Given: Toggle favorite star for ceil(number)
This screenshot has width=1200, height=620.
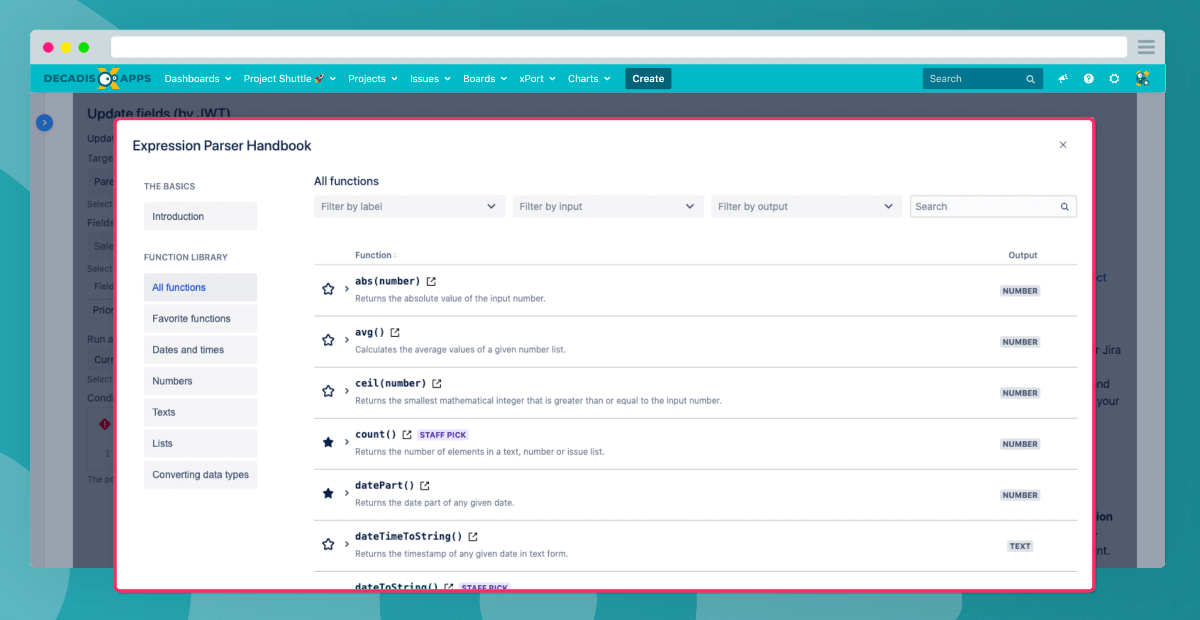Looking at the screenshot, I should point(328,391).
